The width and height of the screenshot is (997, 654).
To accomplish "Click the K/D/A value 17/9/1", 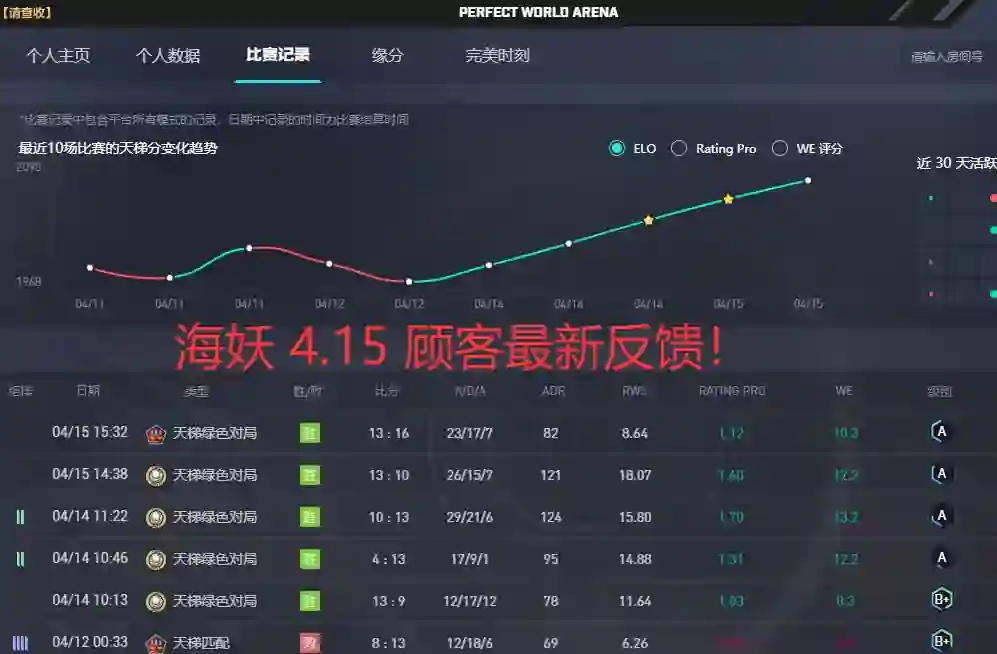I will (469, 559).
